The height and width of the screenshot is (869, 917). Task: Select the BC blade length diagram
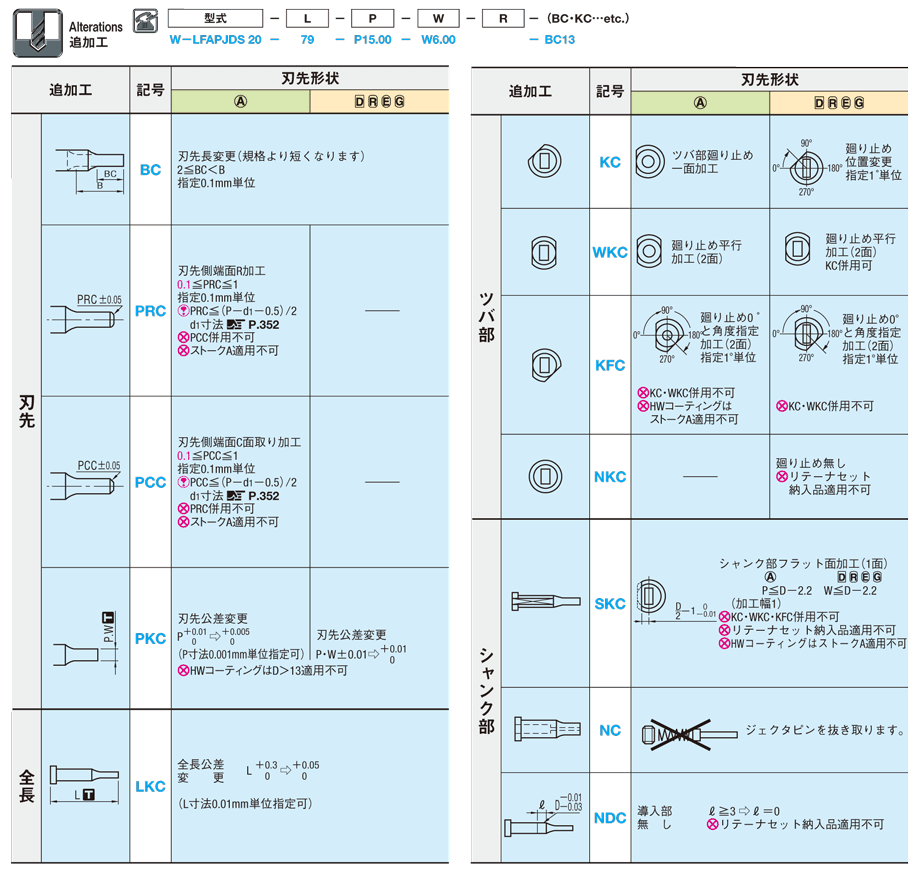(x=87, y=168)
